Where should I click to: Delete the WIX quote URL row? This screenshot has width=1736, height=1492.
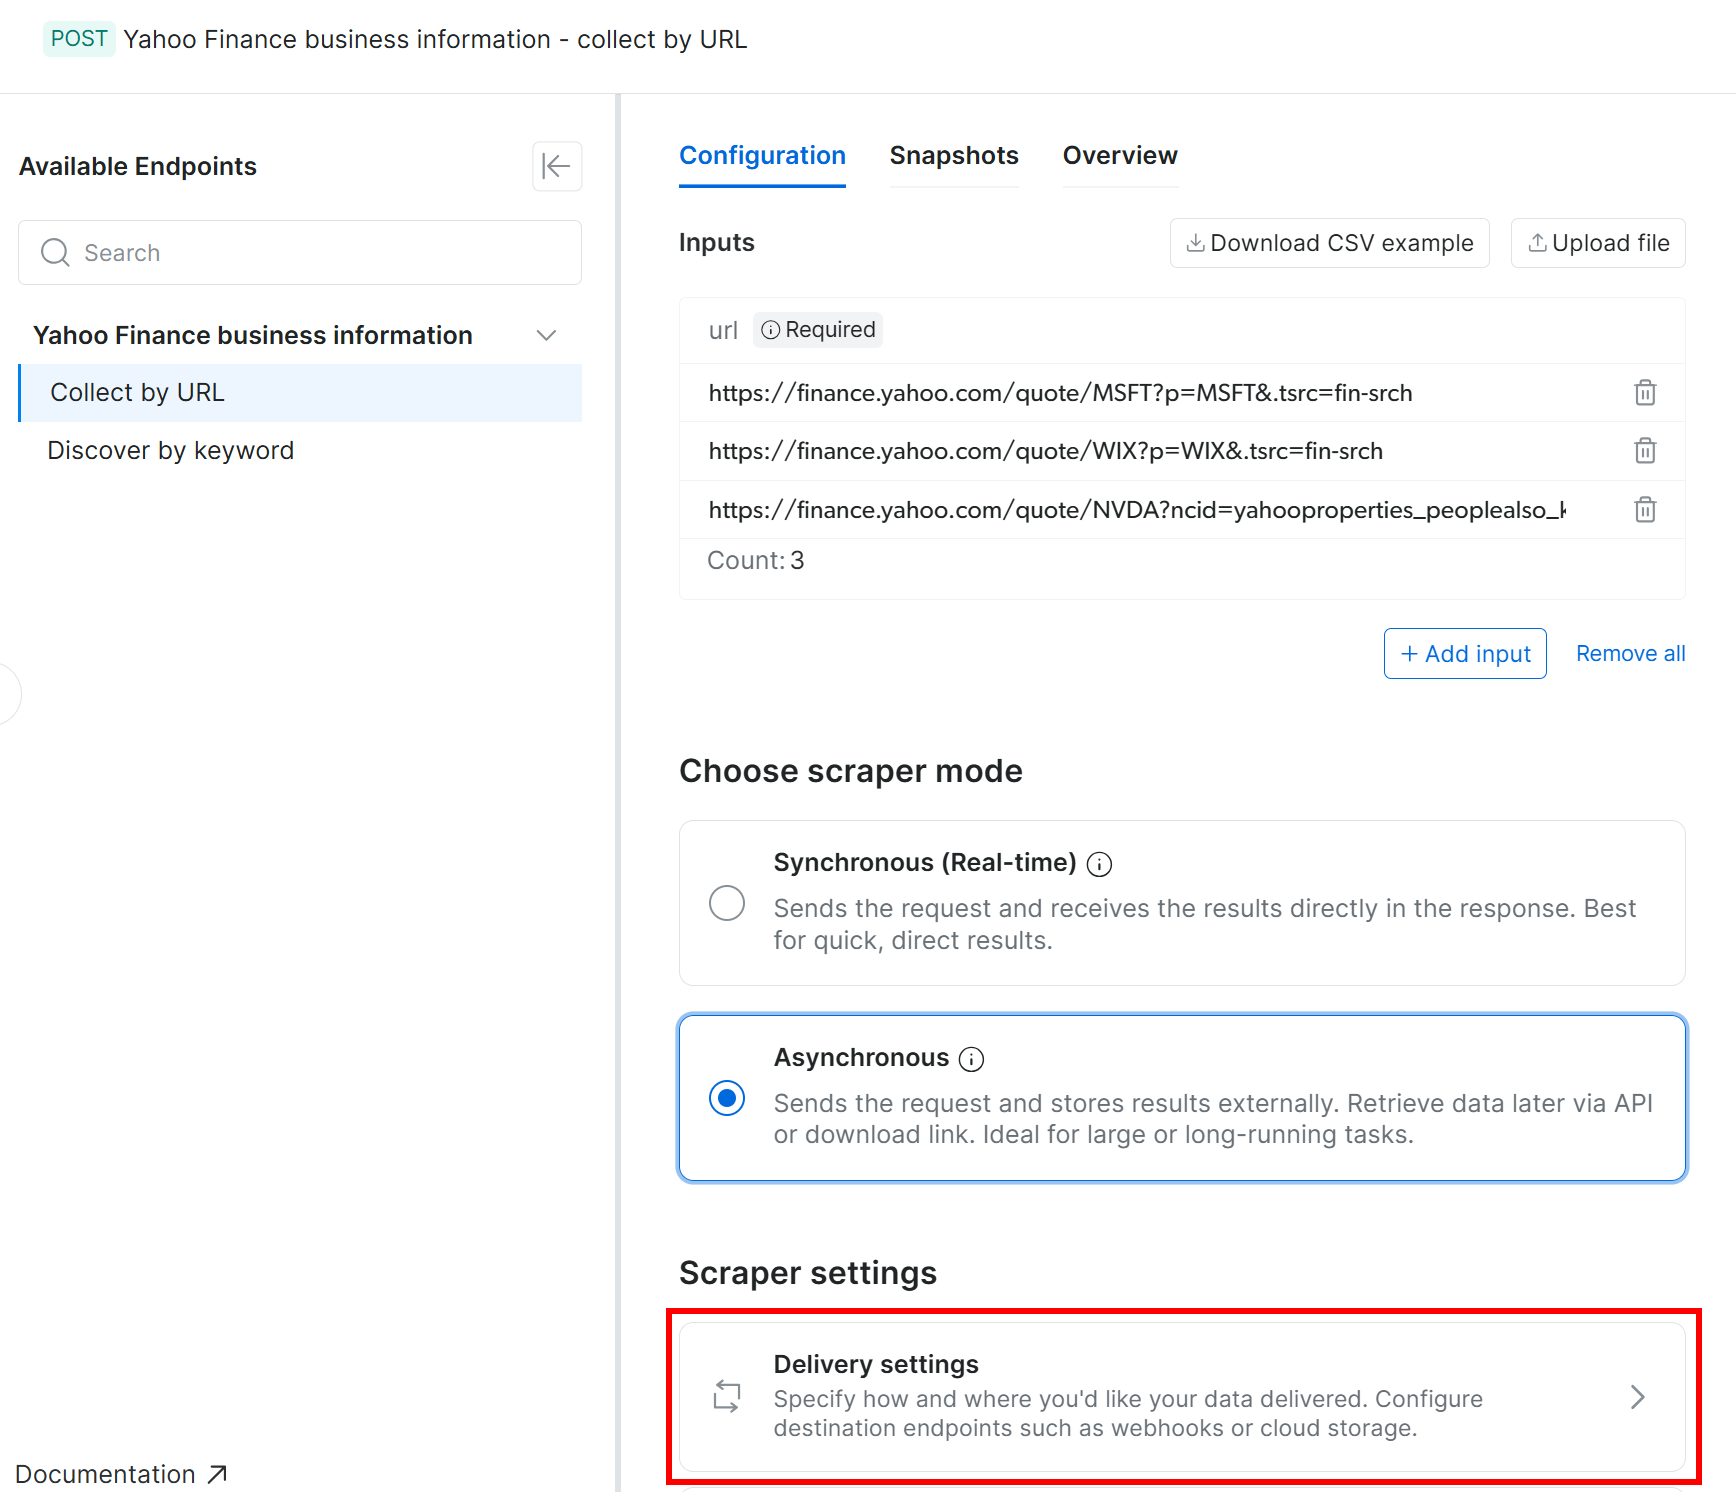(x=1645, y=451)
